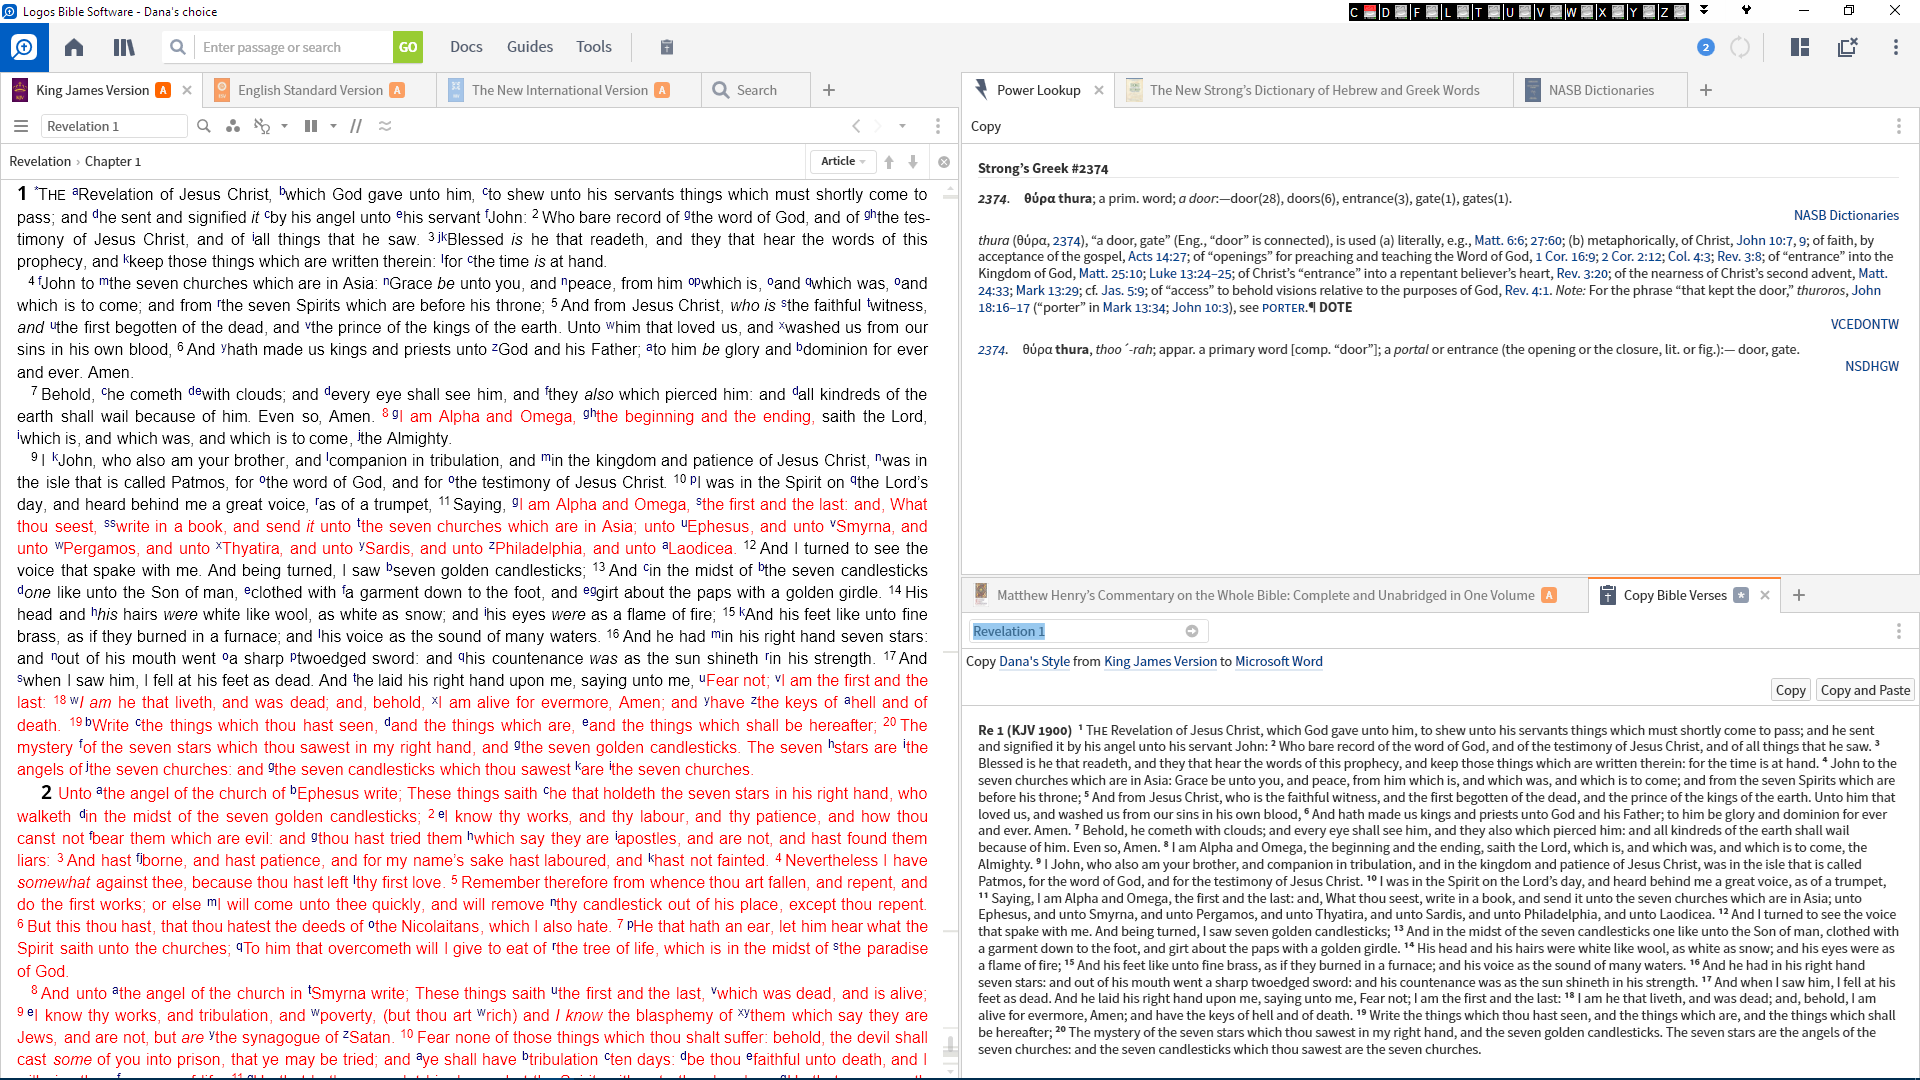The image size is (1920, 1080).
Task: Click the Enter passage or search field
Action: pos(293,47)
